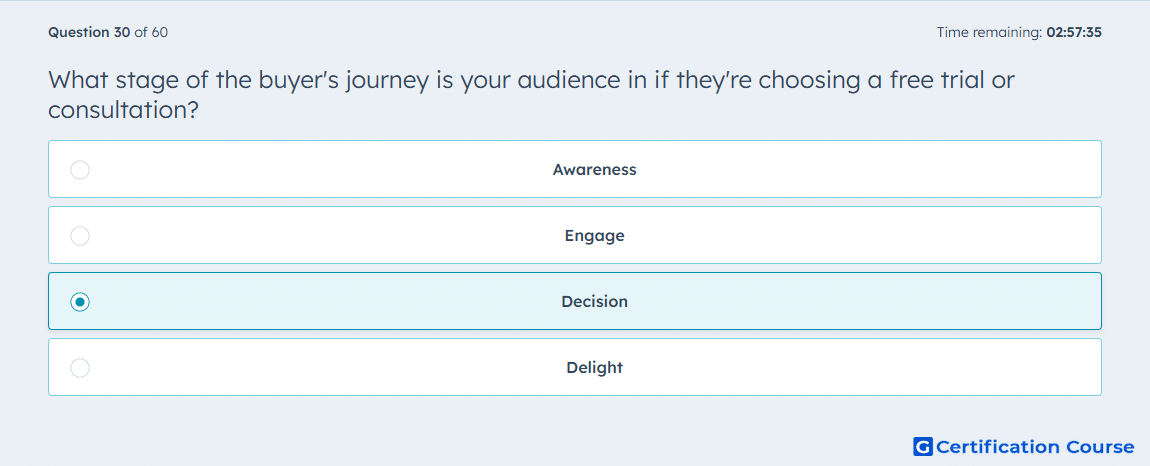
Task: Click the empty area of the Delight card
Action: (x=843, y=367)
